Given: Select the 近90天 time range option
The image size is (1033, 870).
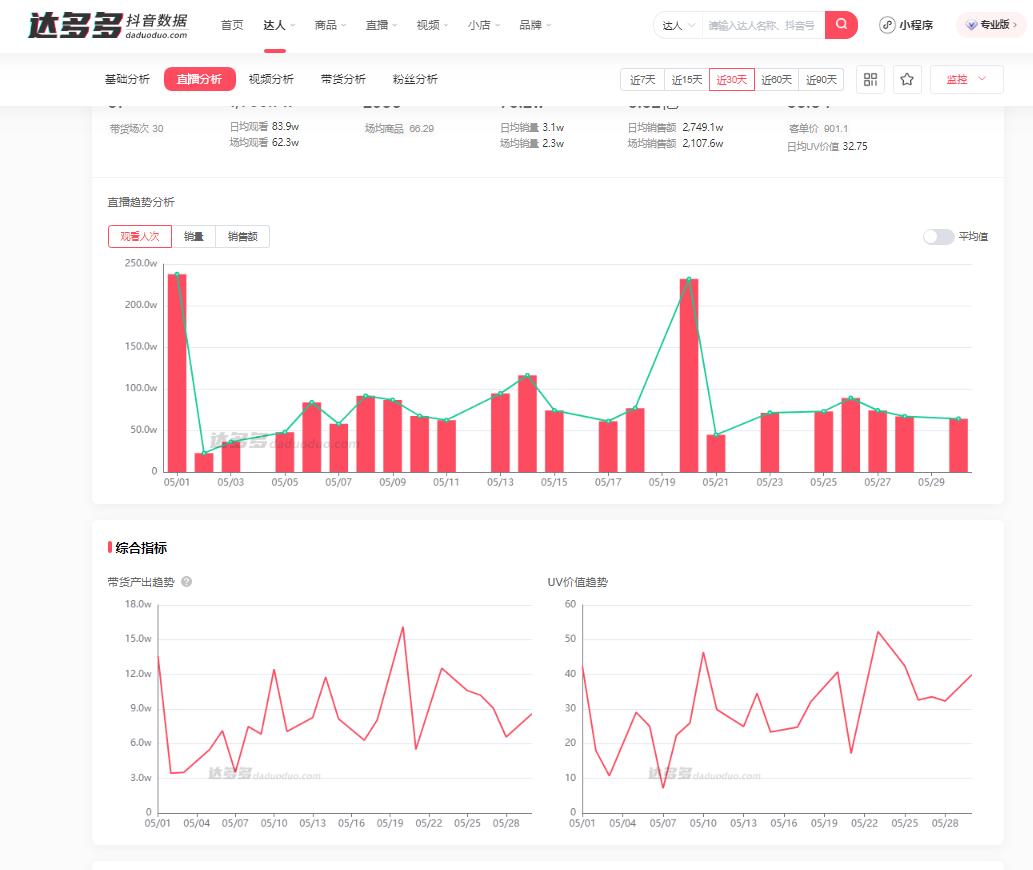Looking at the screenshot, I should click(820, 79).
